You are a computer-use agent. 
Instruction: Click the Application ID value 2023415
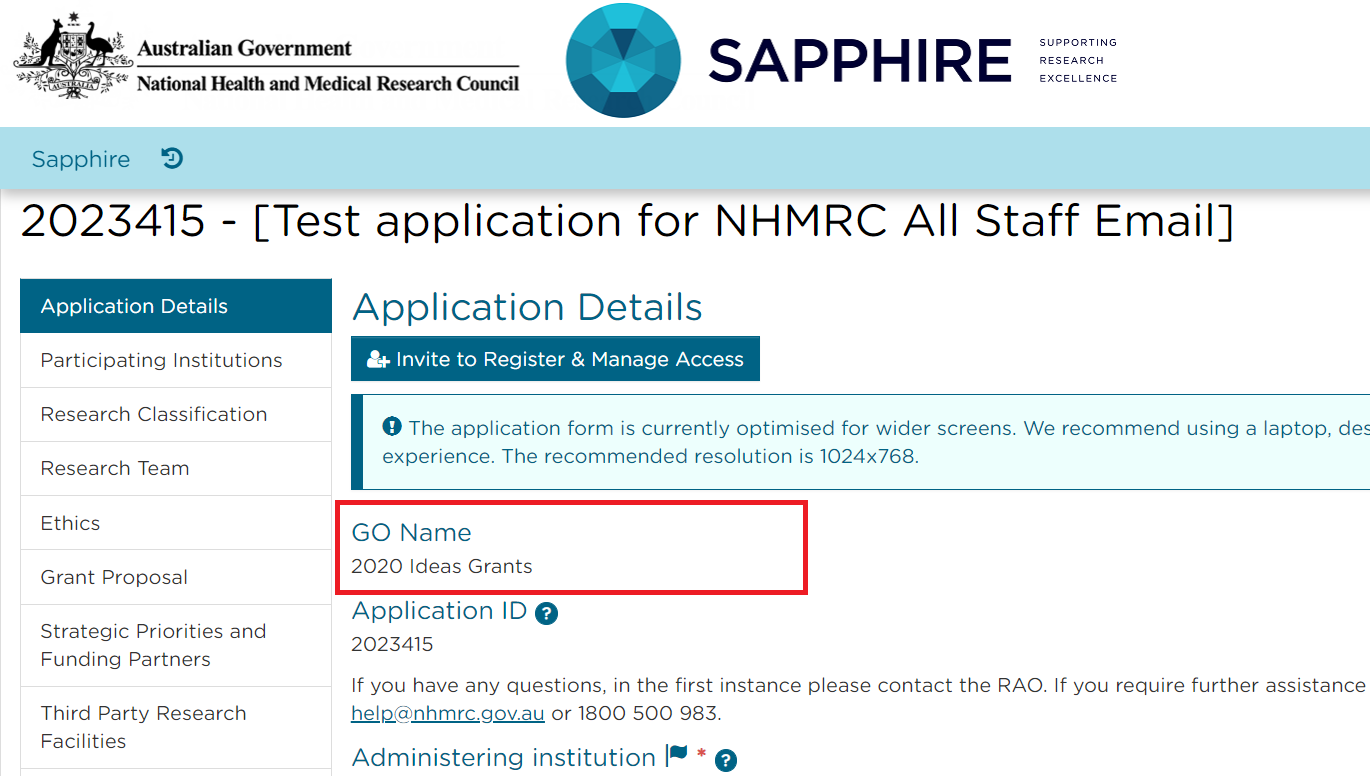point(392,644)
